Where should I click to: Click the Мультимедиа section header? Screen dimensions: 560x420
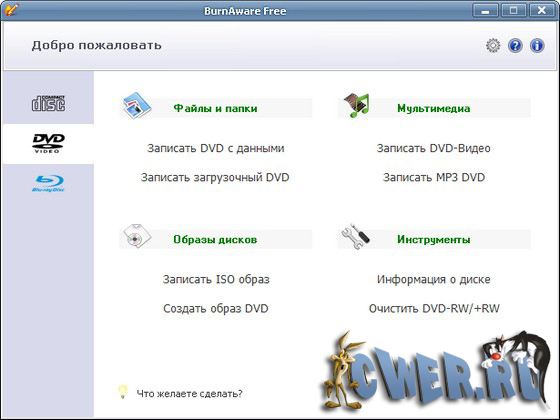(434, 108)
